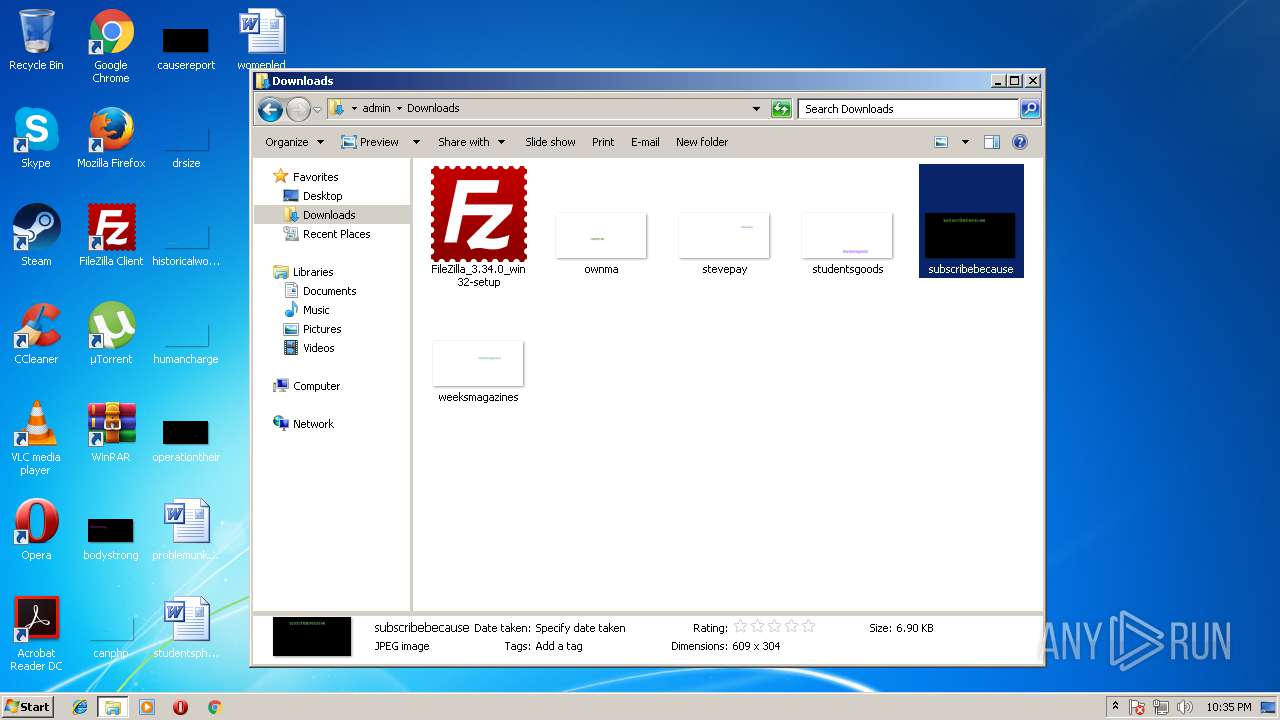Open the Videos library

point(318,348)
